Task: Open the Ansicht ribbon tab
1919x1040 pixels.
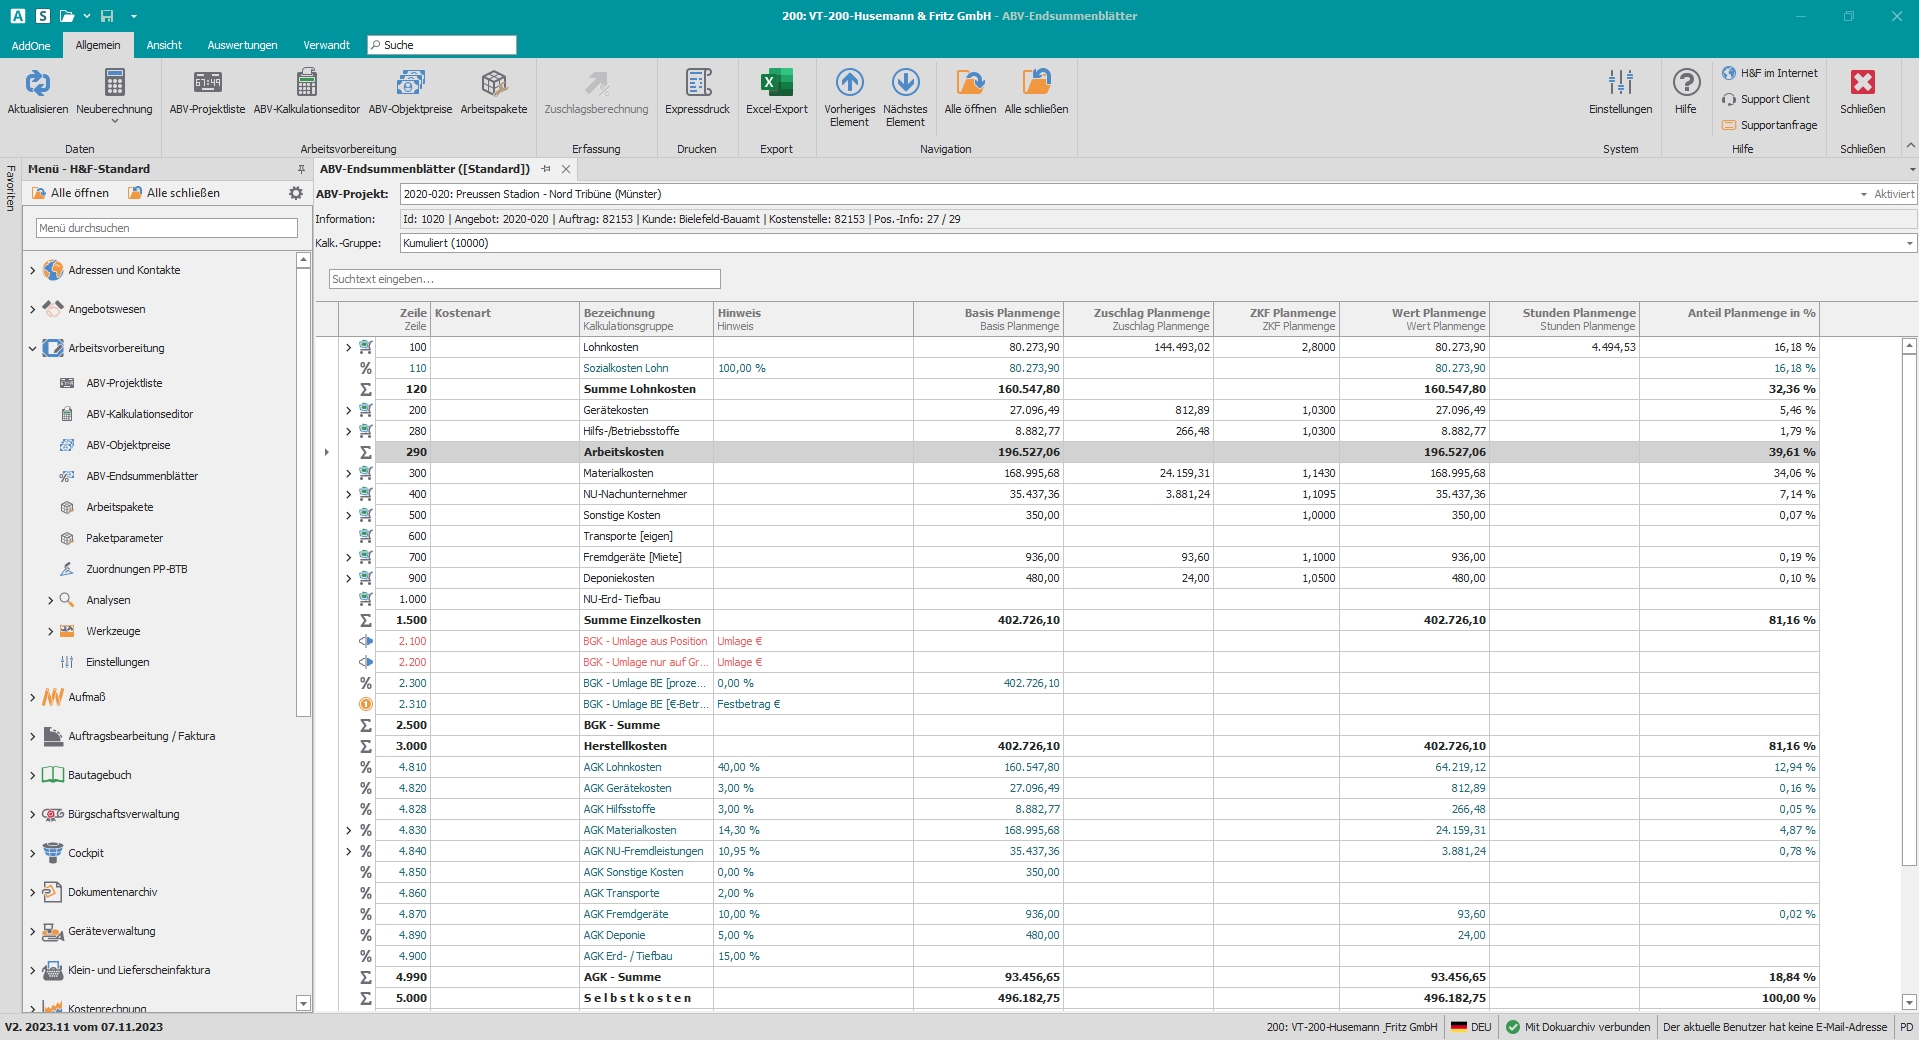Action: point(164,45)
